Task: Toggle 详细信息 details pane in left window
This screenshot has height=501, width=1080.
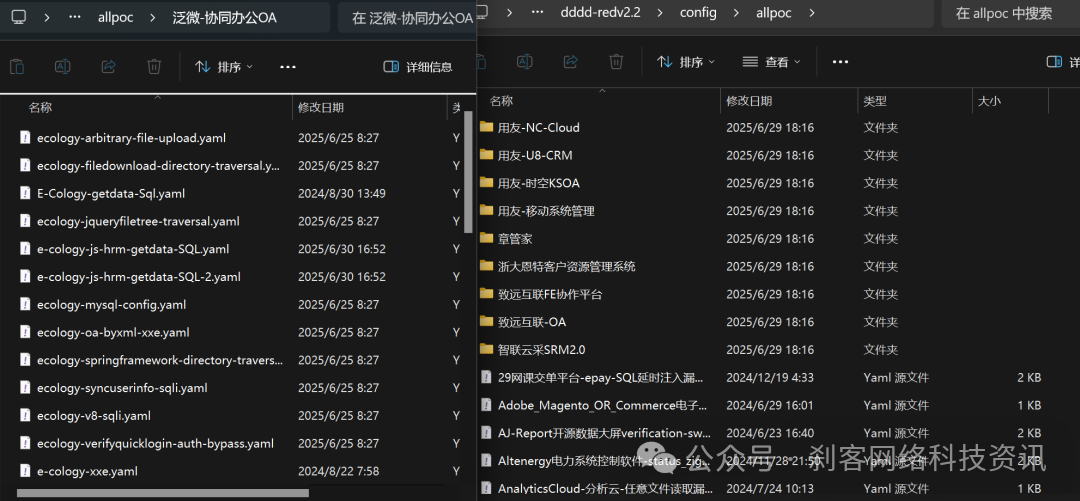Action: tap(418, 67)
